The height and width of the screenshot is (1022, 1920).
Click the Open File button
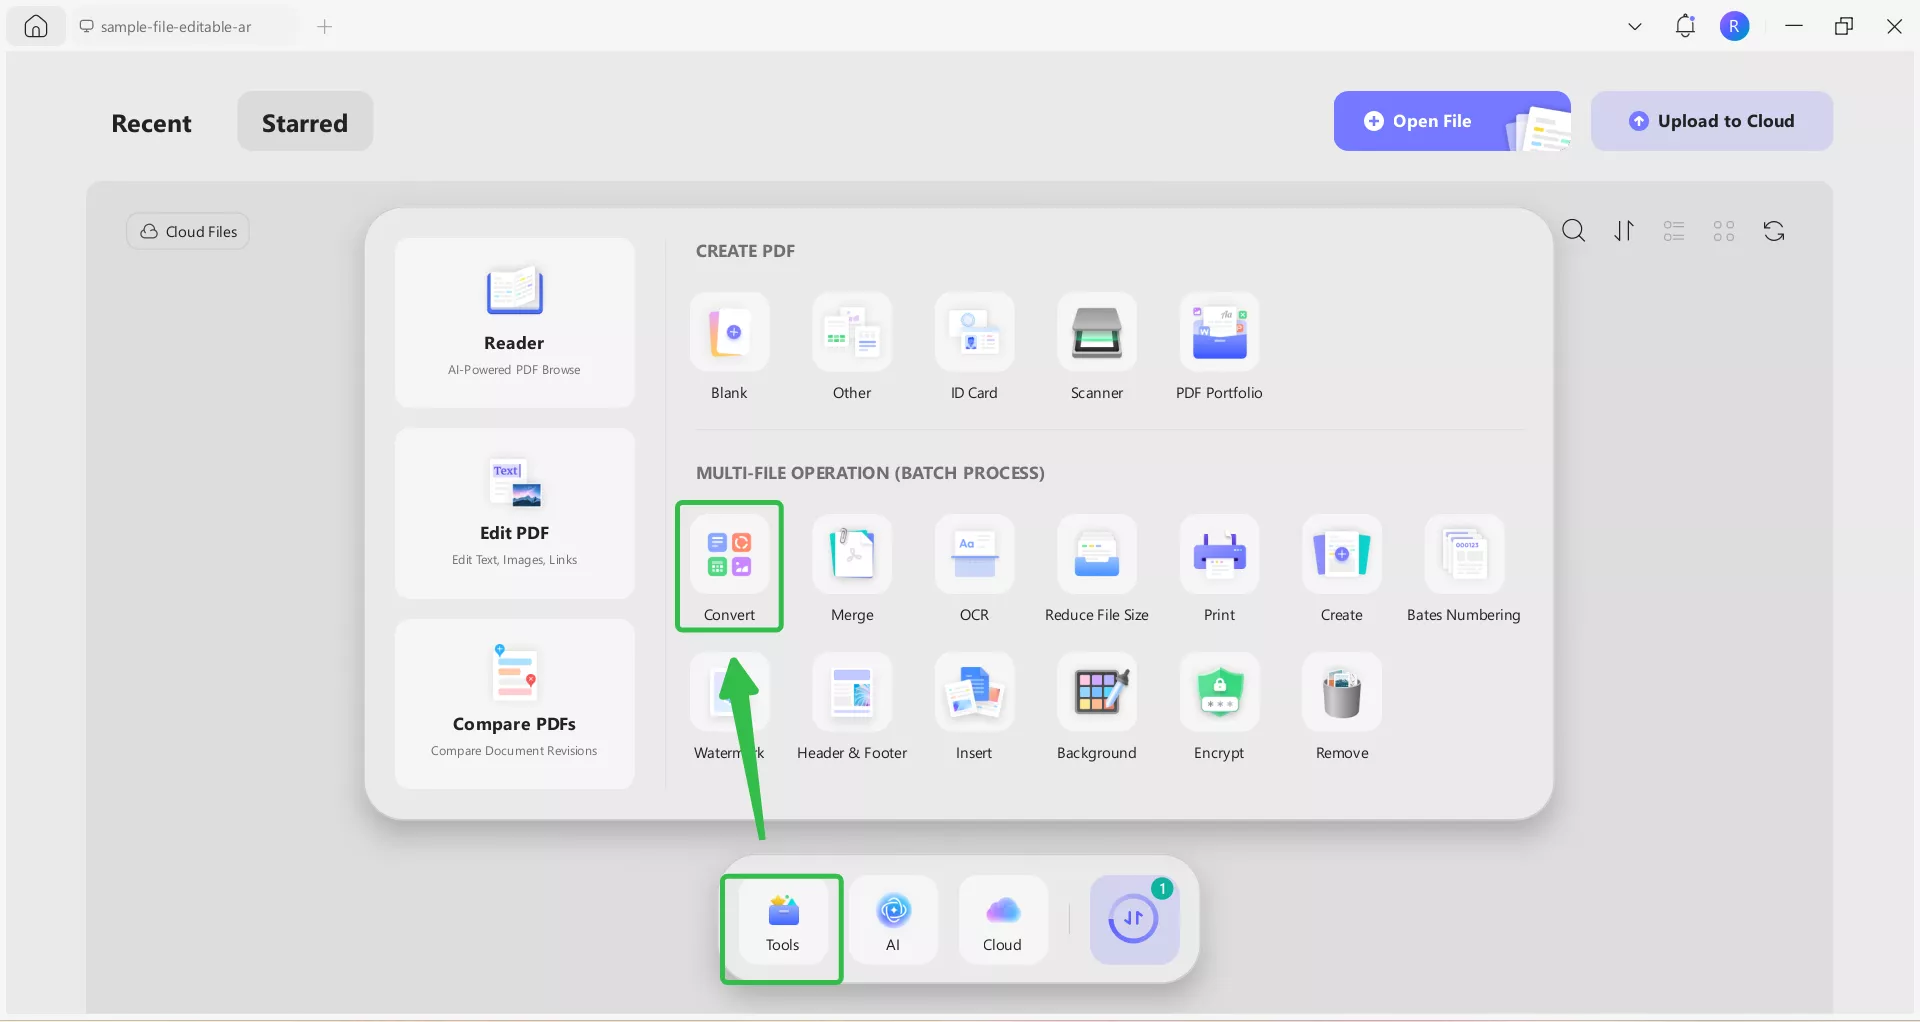pos(1452,121)
